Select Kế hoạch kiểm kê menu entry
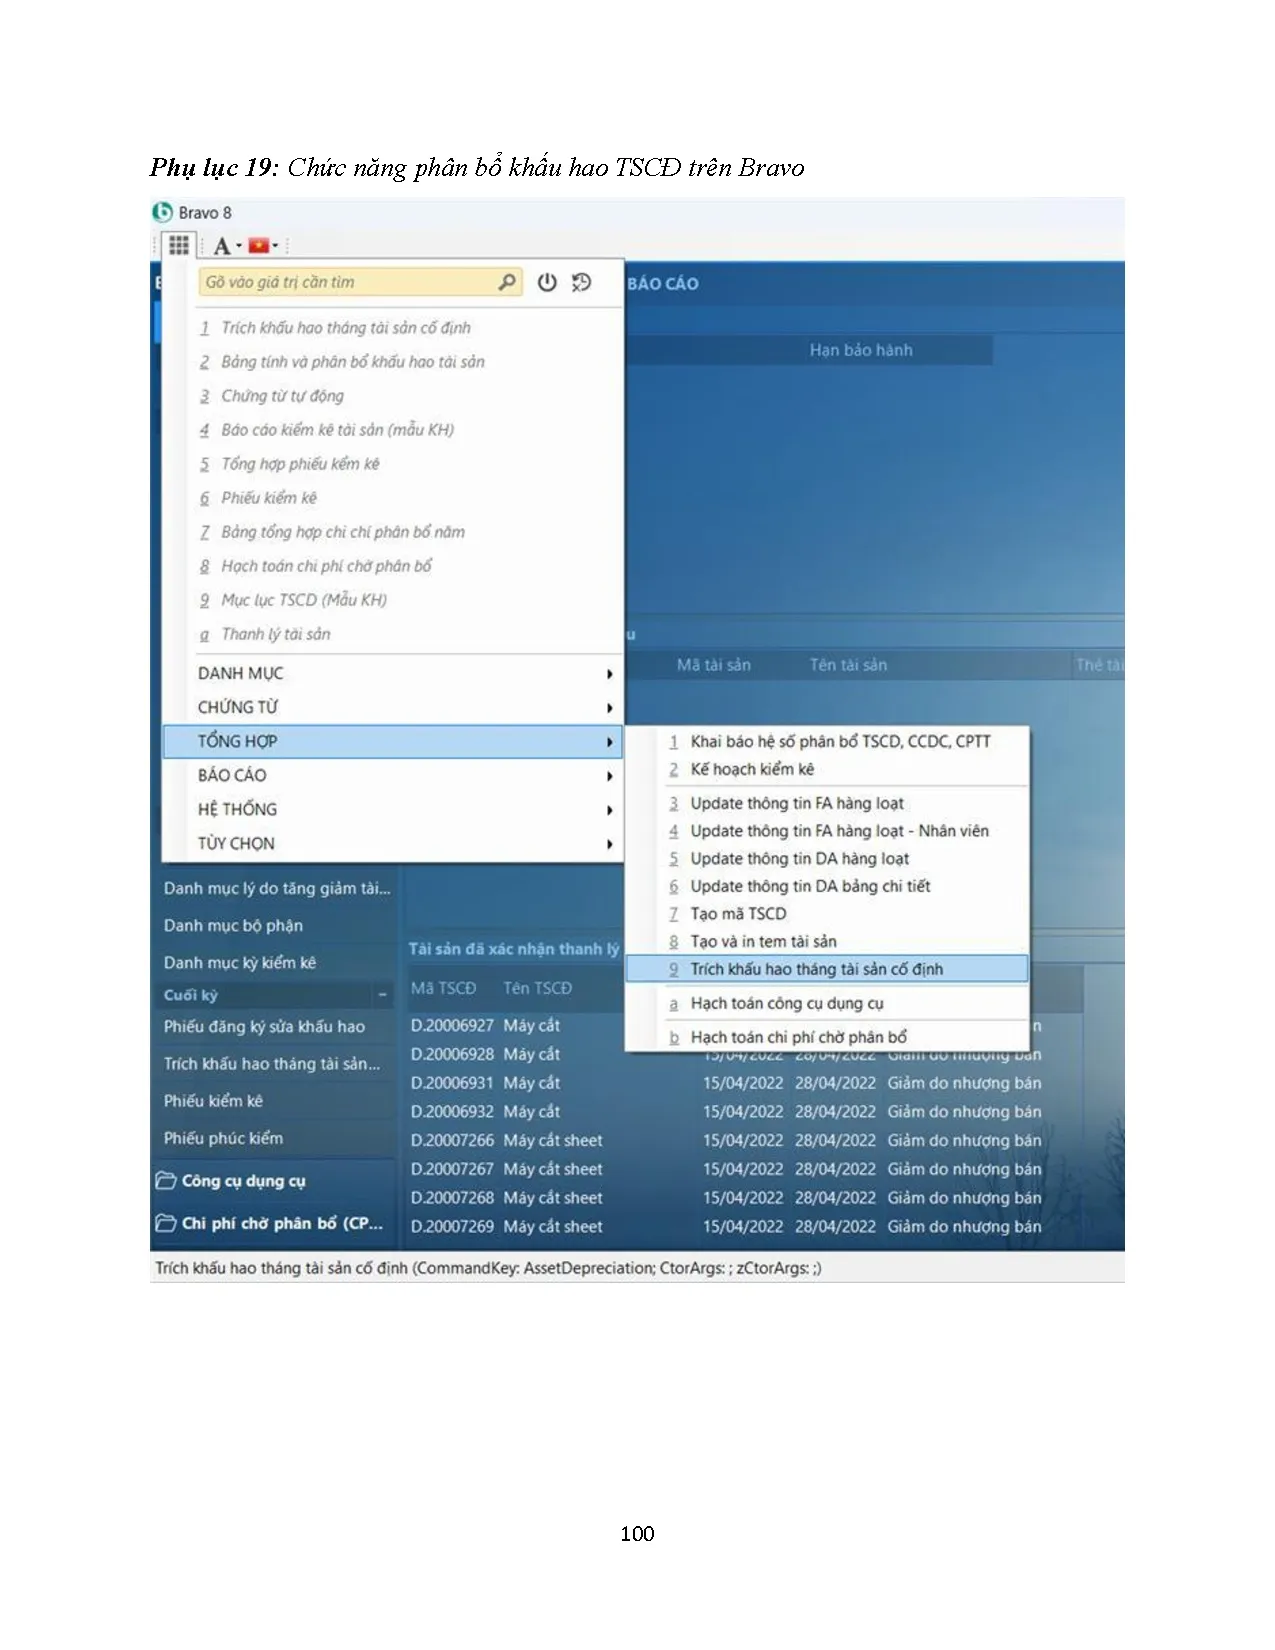1275x1650 pixels. [752, 769]
